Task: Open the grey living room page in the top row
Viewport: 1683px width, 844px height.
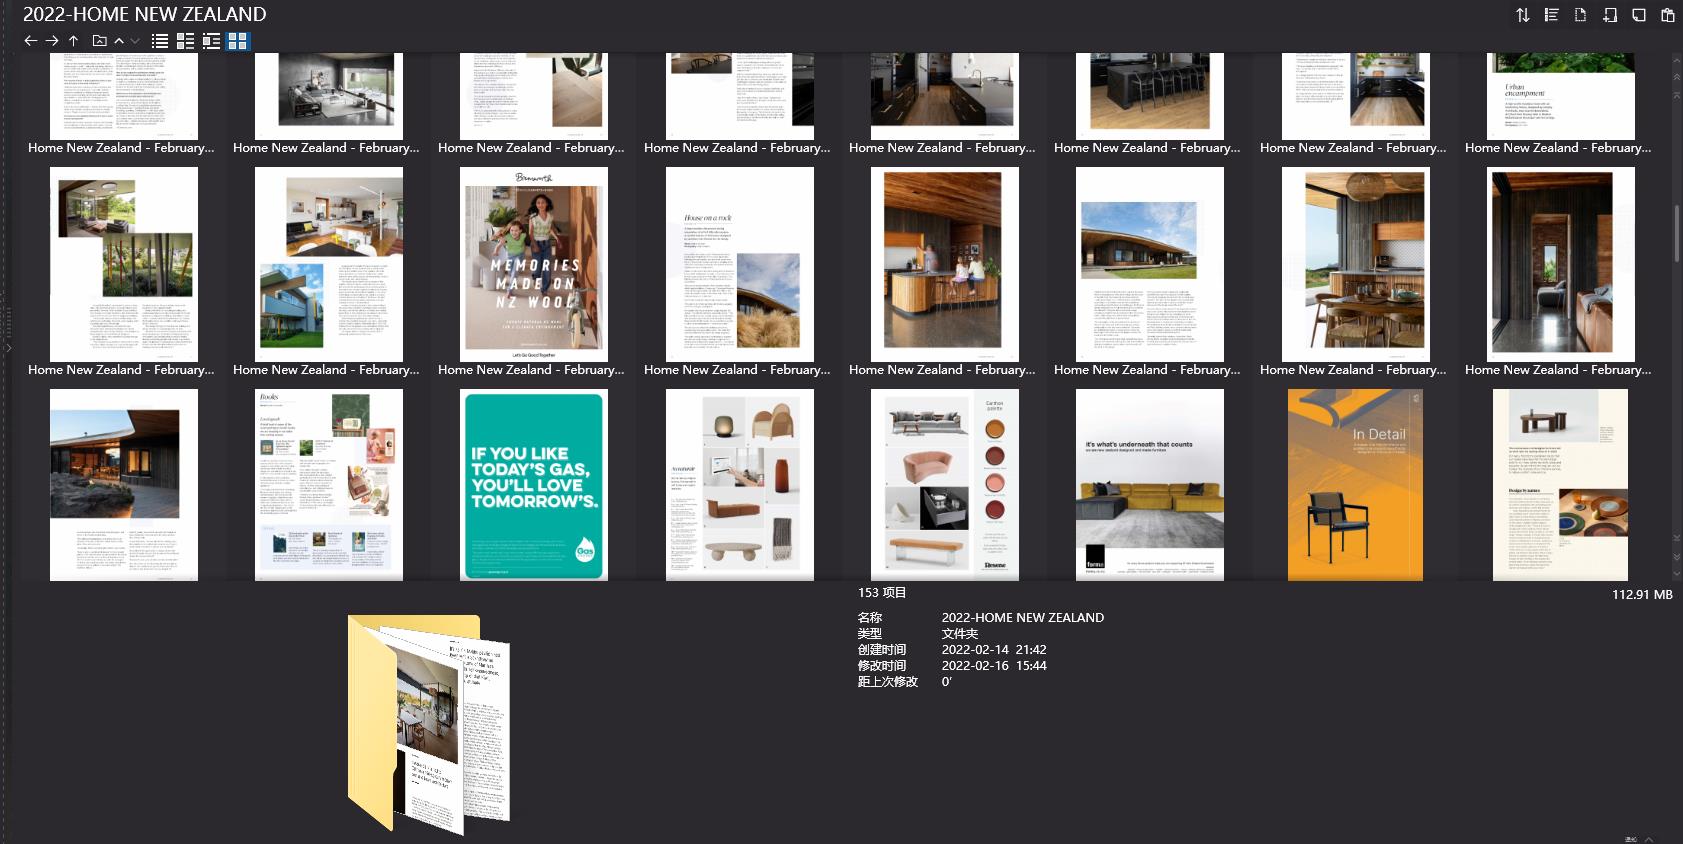Action: 329,96
